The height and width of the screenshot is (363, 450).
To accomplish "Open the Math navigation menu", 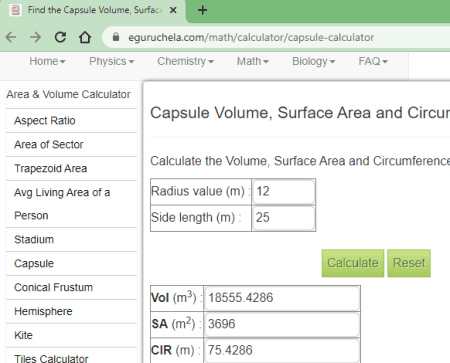I will tap(253, 61).
